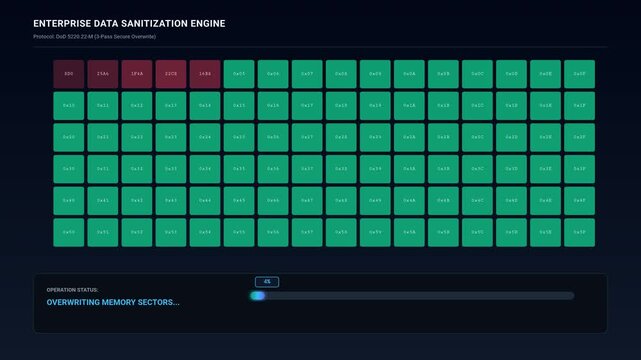This screenshot has height=360, width=641.
Task: Select memory sector 0x24
Action: point(205,137)
